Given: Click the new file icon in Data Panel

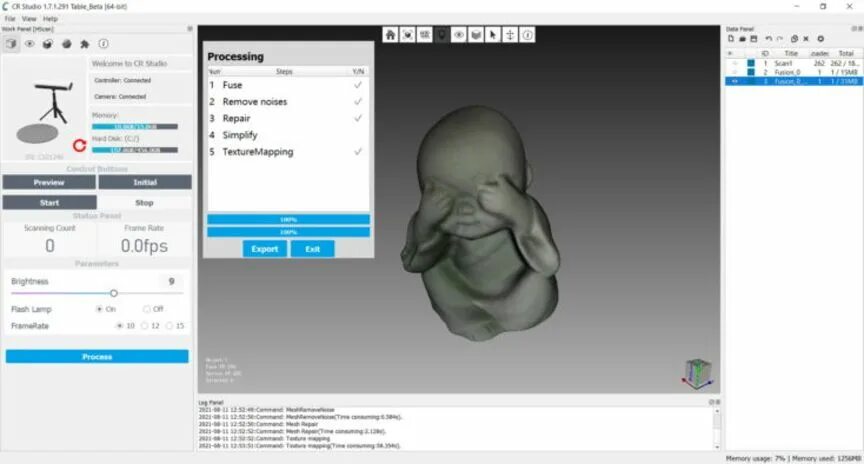Looking at the screenshot, I should (x=731, y=39).
